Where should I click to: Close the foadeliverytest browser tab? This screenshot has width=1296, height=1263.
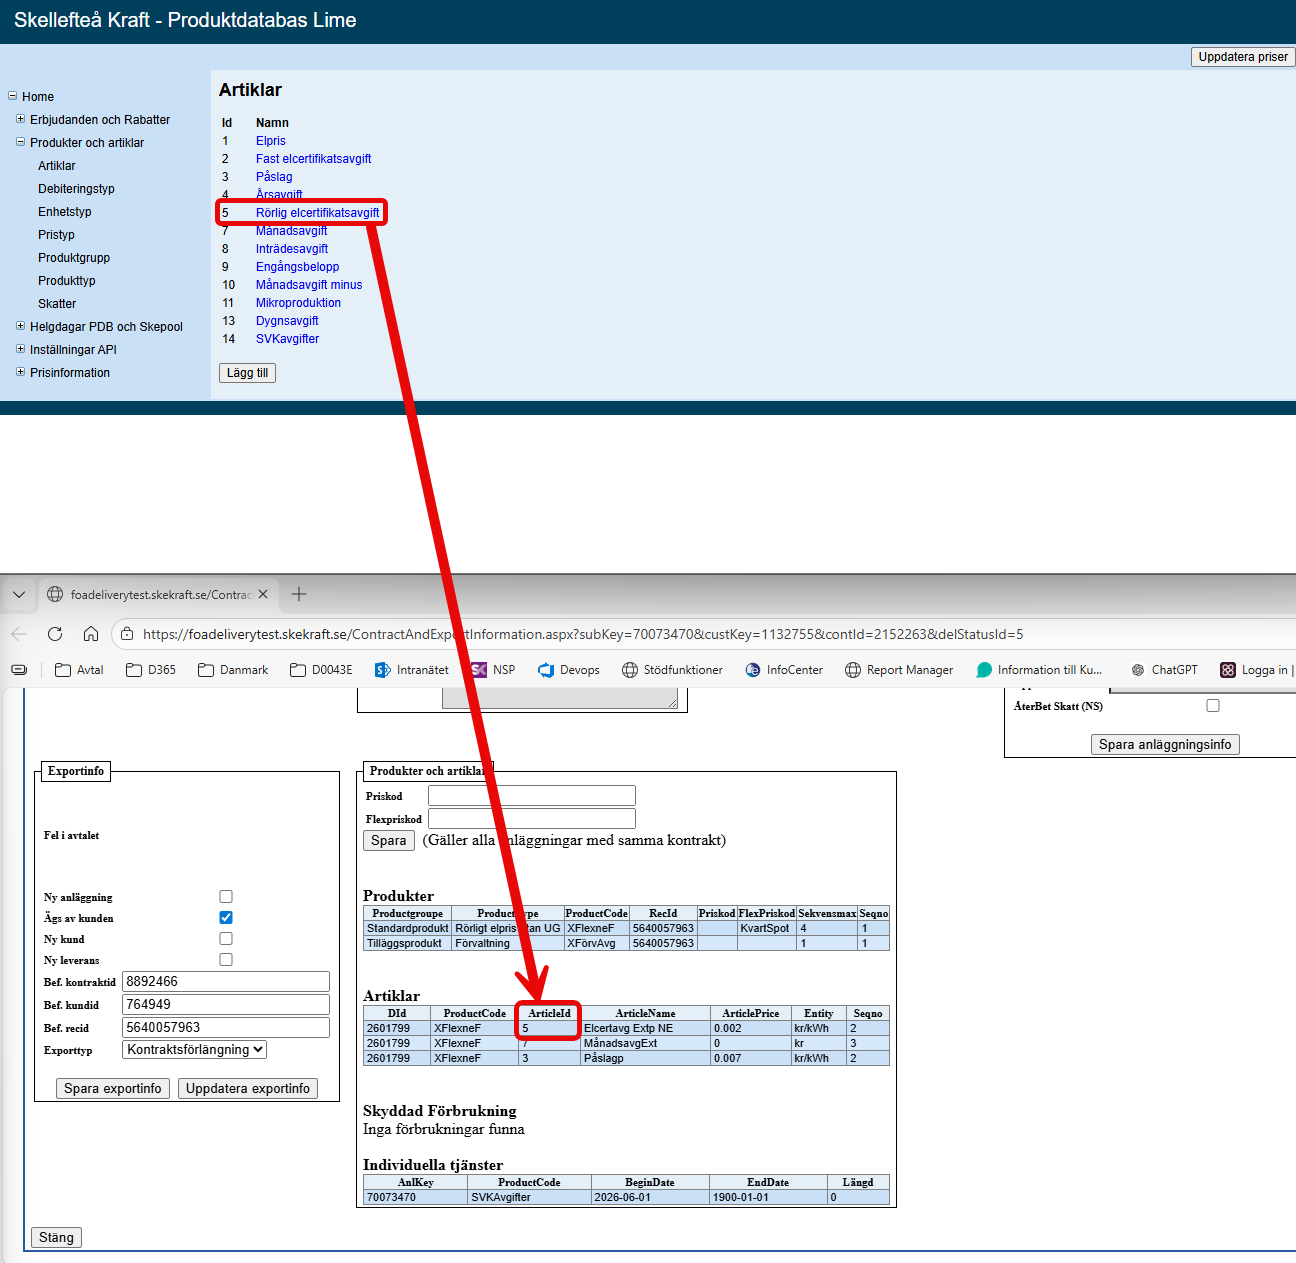click(x=263, y=594)
